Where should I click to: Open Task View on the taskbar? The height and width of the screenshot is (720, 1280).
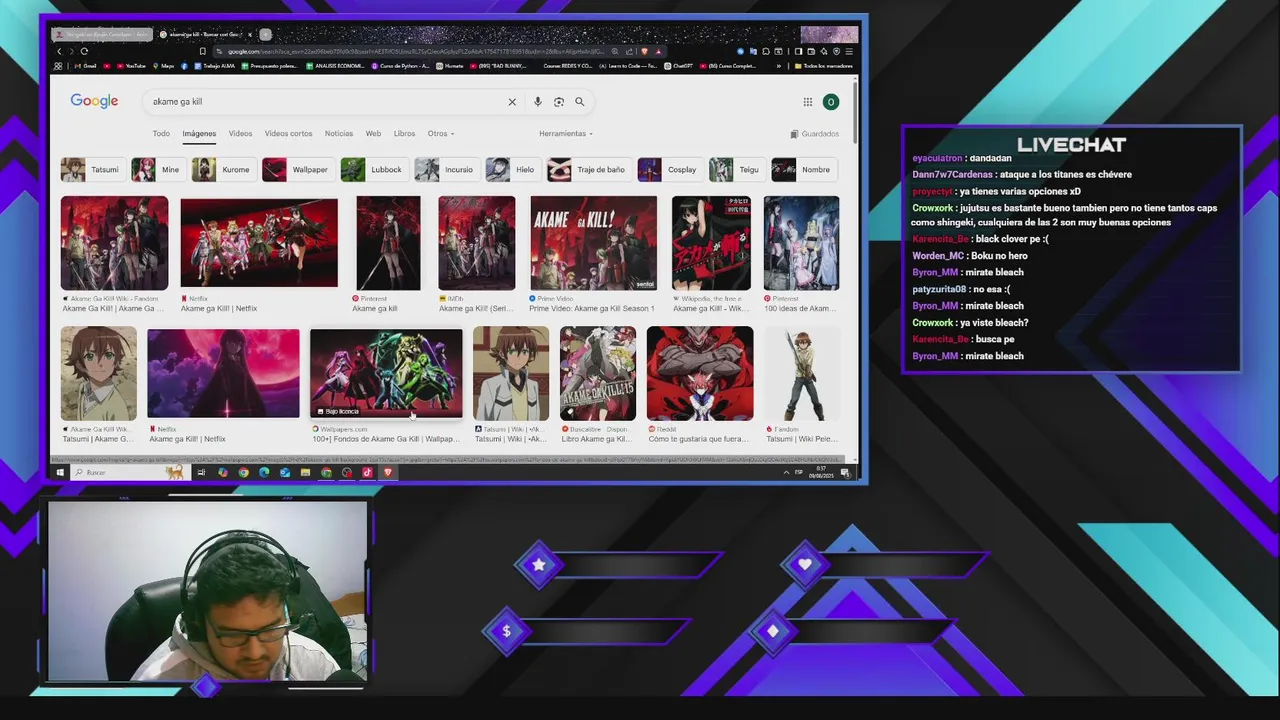coord(201,473)
